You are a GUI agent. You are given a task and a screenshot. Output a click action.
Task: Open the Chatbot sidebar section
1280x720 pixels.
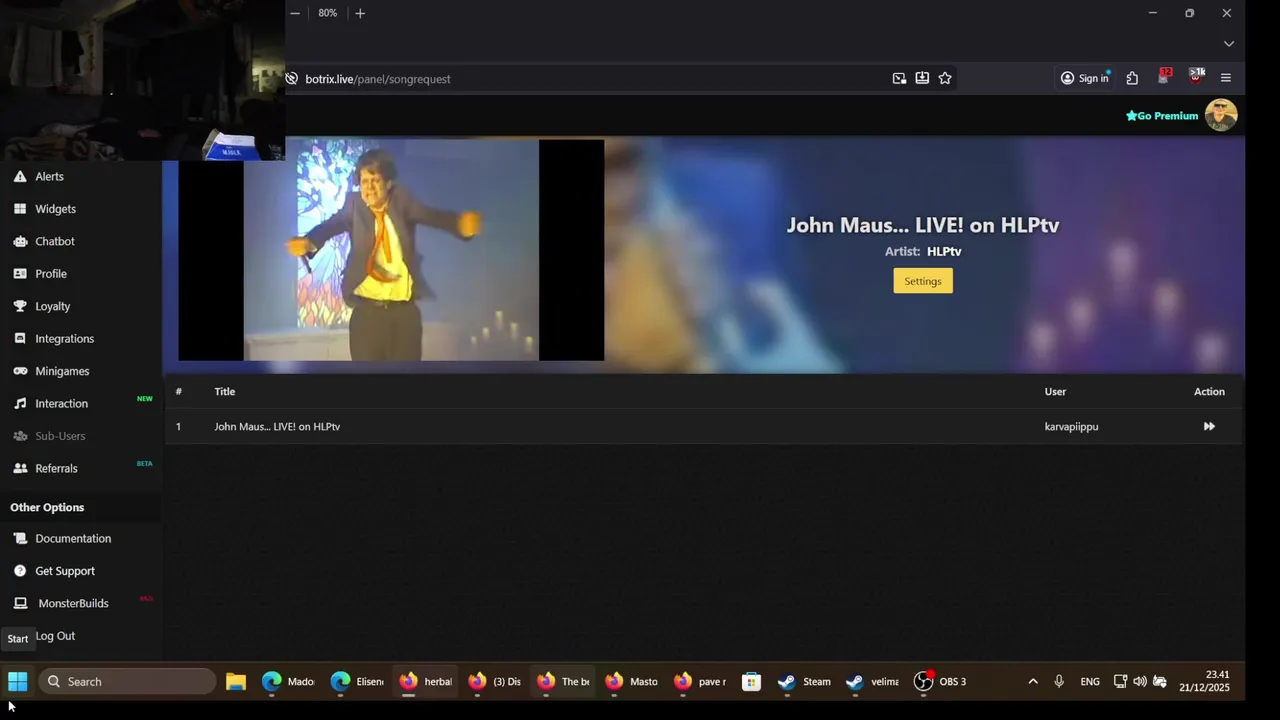click(54, 241)
